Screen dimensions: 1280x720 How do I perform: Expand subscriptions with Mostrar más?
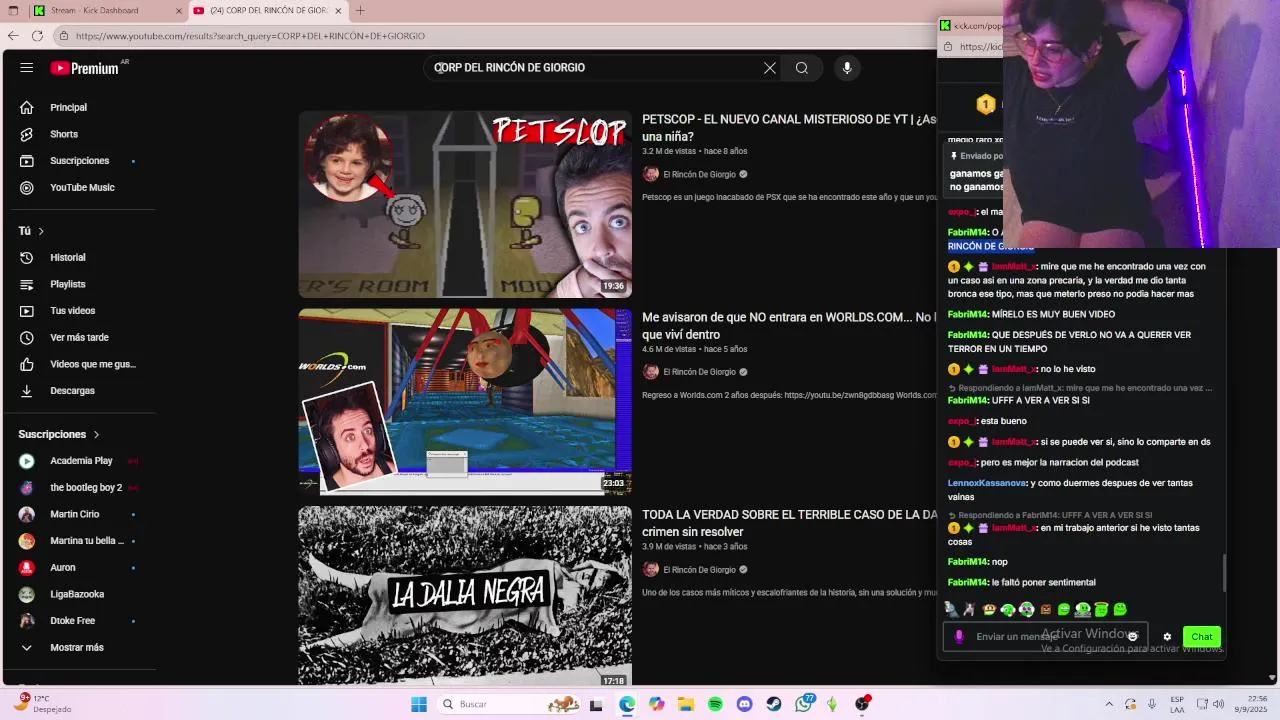click(78, 647)
